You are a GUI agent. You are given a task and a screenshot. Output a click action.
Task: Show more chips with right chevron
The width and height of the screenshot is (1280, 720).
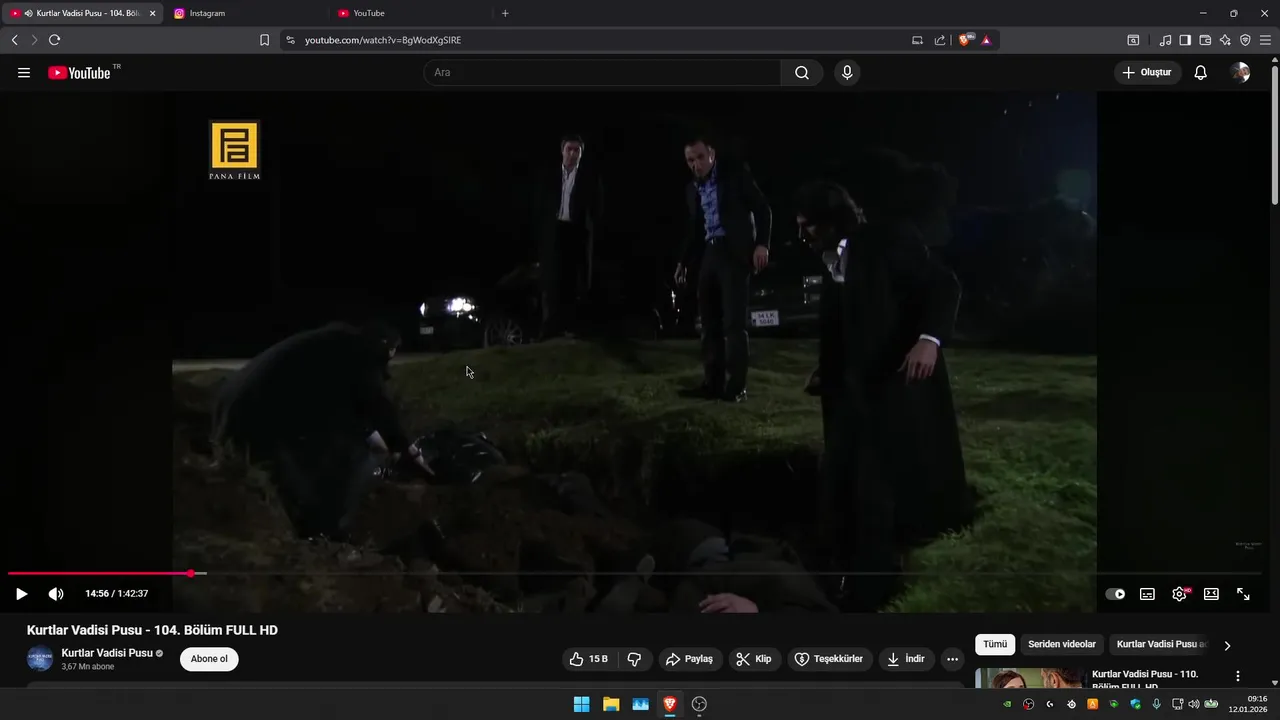[x=1228, y=645]
